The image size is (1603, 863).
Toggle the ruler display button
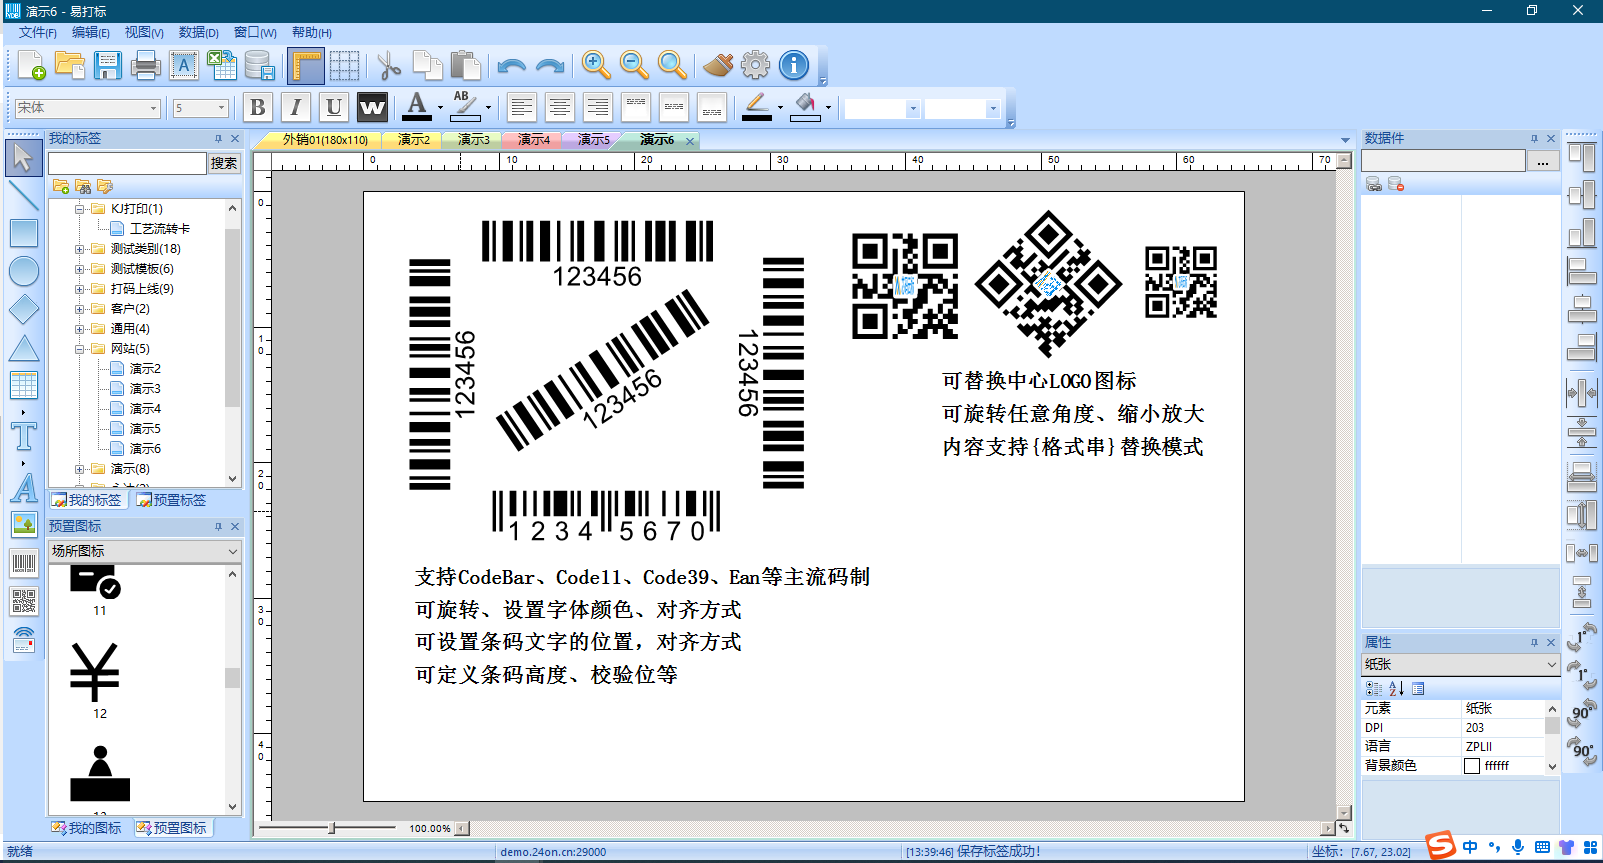306,66
